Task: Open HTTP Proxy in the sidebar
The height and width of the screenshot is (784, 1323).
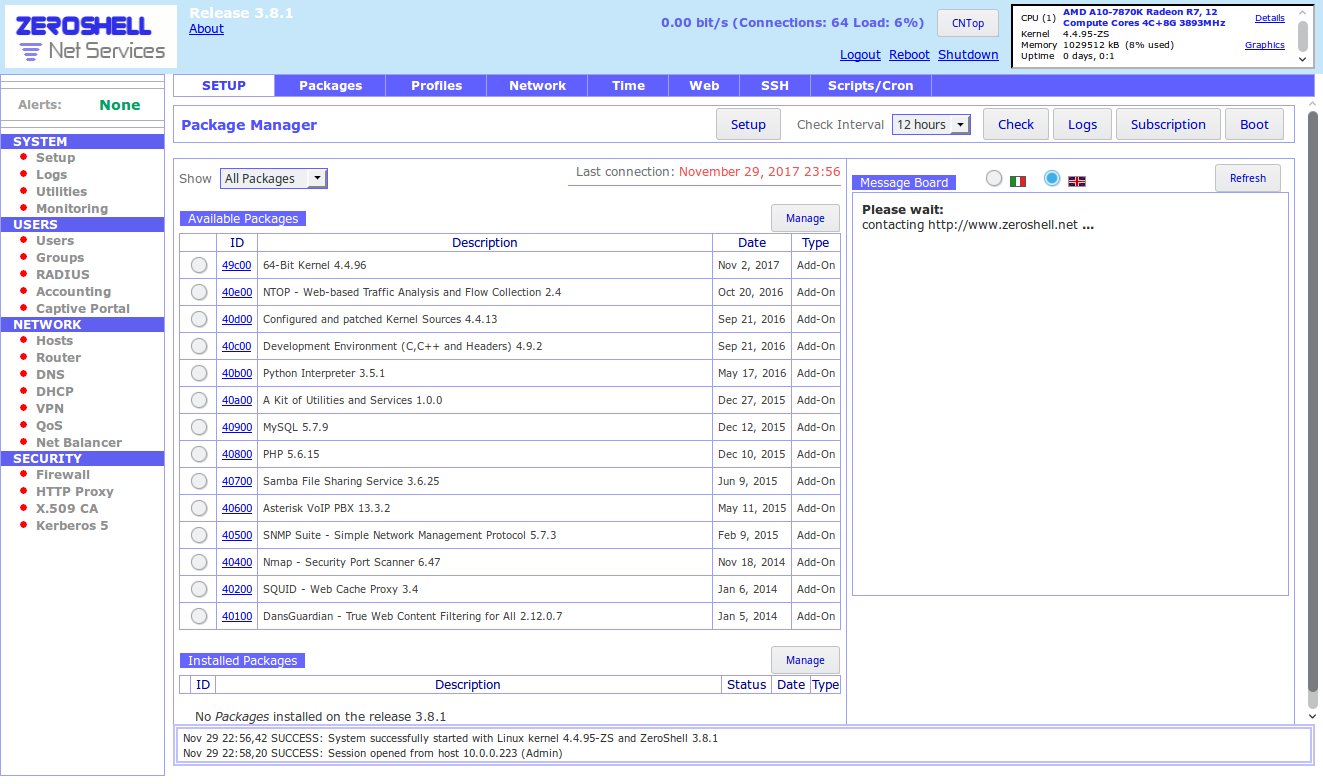Action: [75, 492]
